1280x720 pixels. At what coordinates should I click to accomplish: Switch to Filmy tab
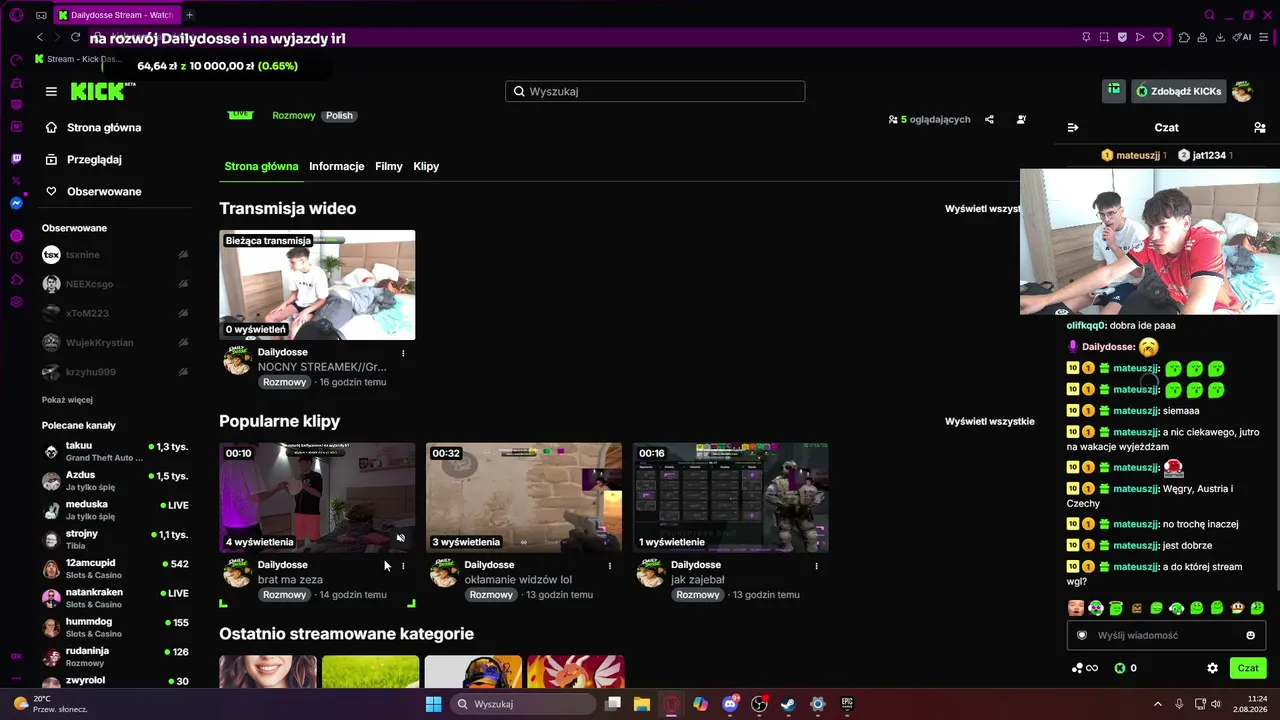tap(389, 166)
